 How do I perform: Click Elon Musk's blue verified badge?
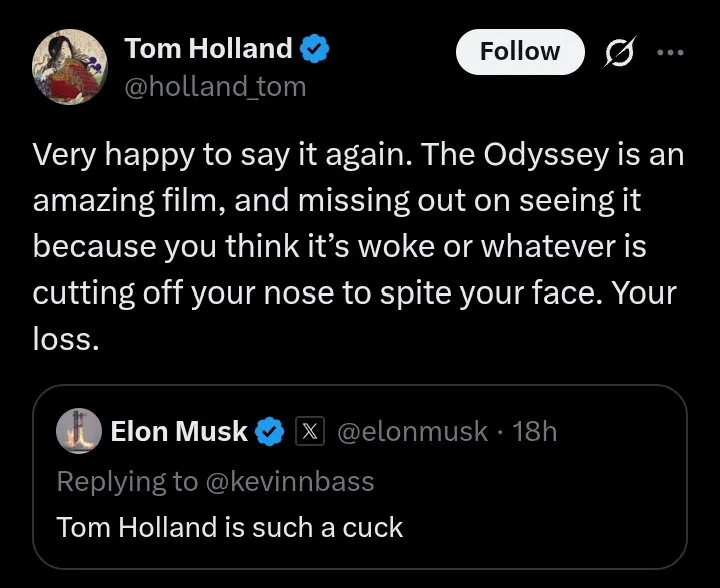point(270,431)
